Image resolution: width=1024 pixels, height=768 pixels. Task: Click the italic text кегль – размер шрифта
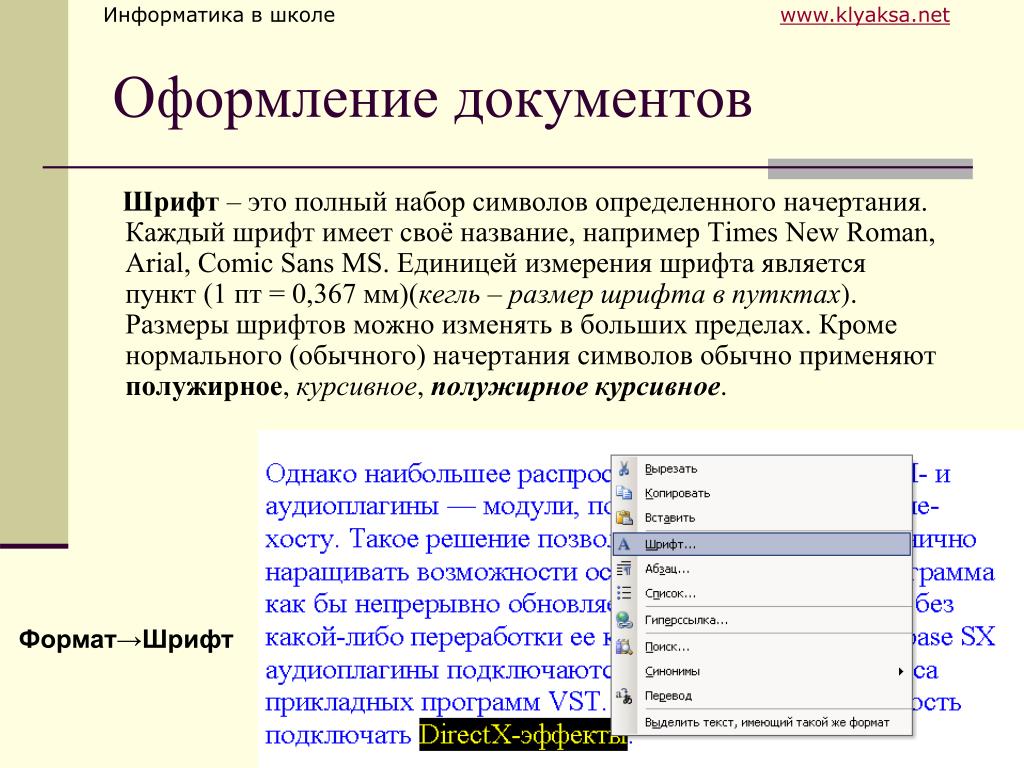click(x=561, y=295)
